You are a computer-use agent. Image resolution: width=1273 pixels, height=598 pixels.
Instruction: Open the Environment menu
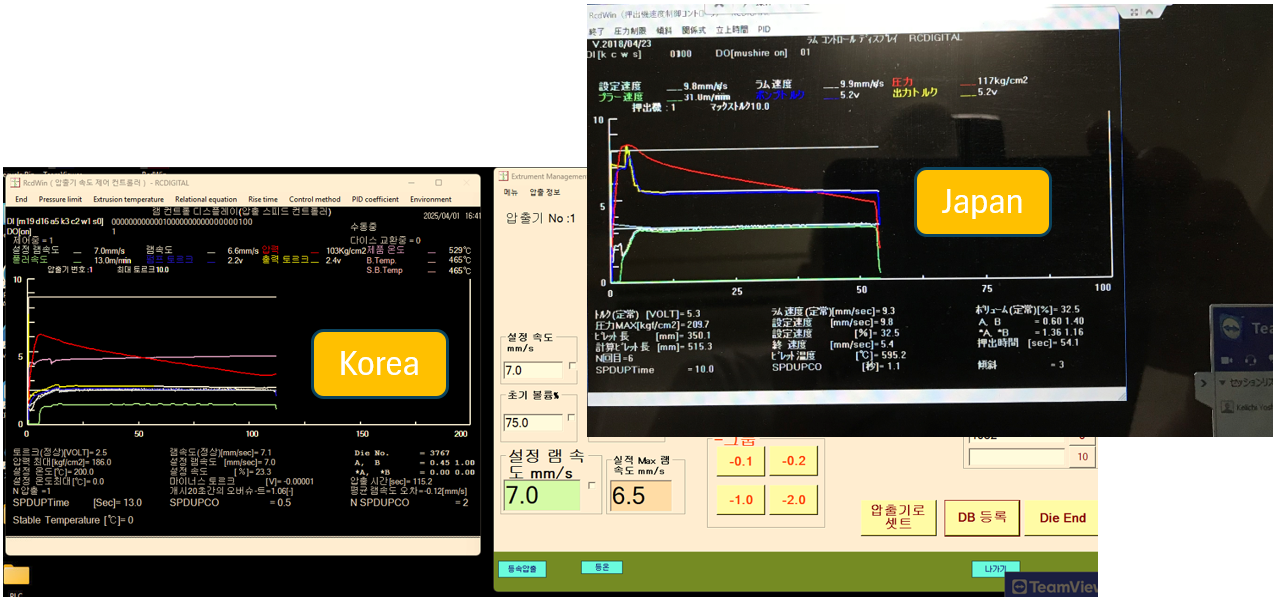coord(430,199)
